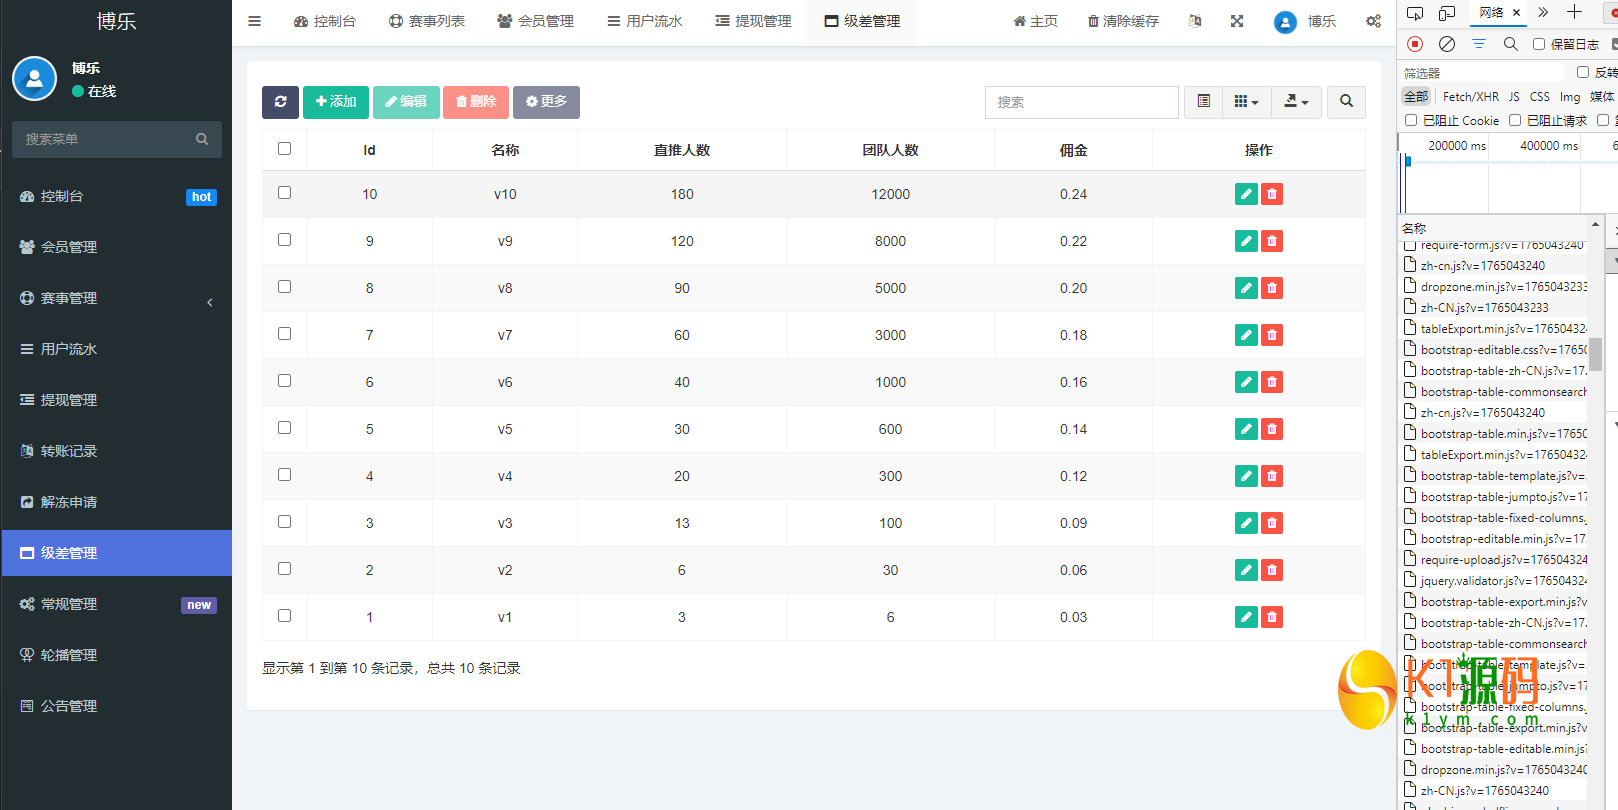Click the 删除 delete toolbar button

[476, 102]
